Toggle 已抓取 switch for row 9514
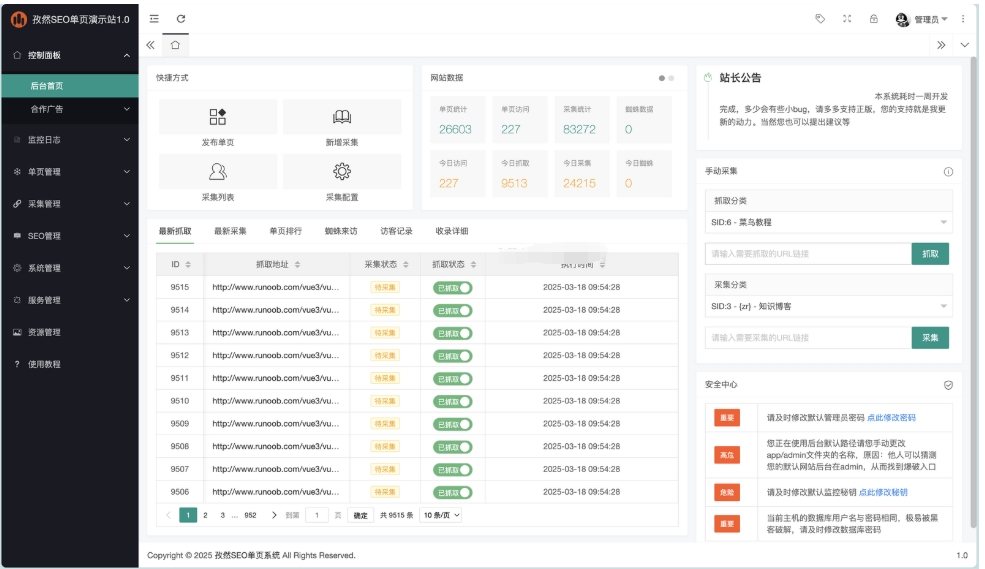This screenshot has height=569, width=985. tap(452, 310)
